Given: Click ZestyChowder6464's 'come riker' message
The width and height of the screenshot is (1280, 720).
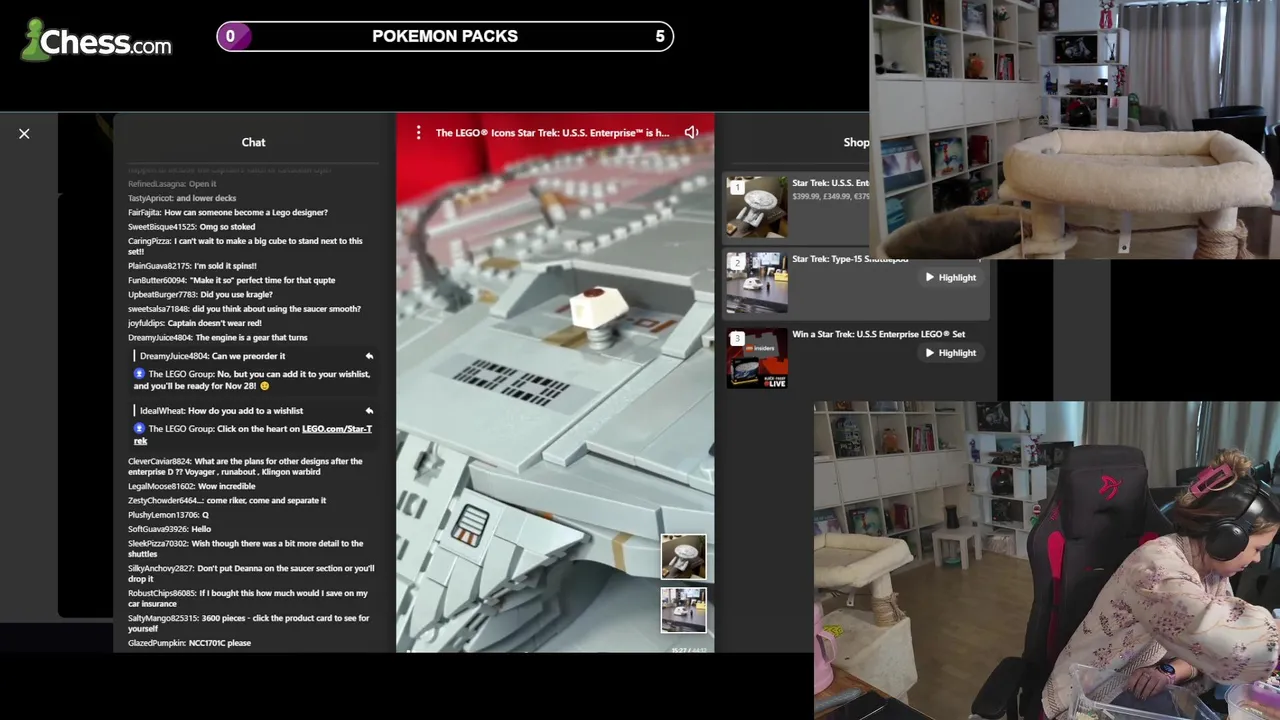Looking at the screenshot, I should pos(227,500).
